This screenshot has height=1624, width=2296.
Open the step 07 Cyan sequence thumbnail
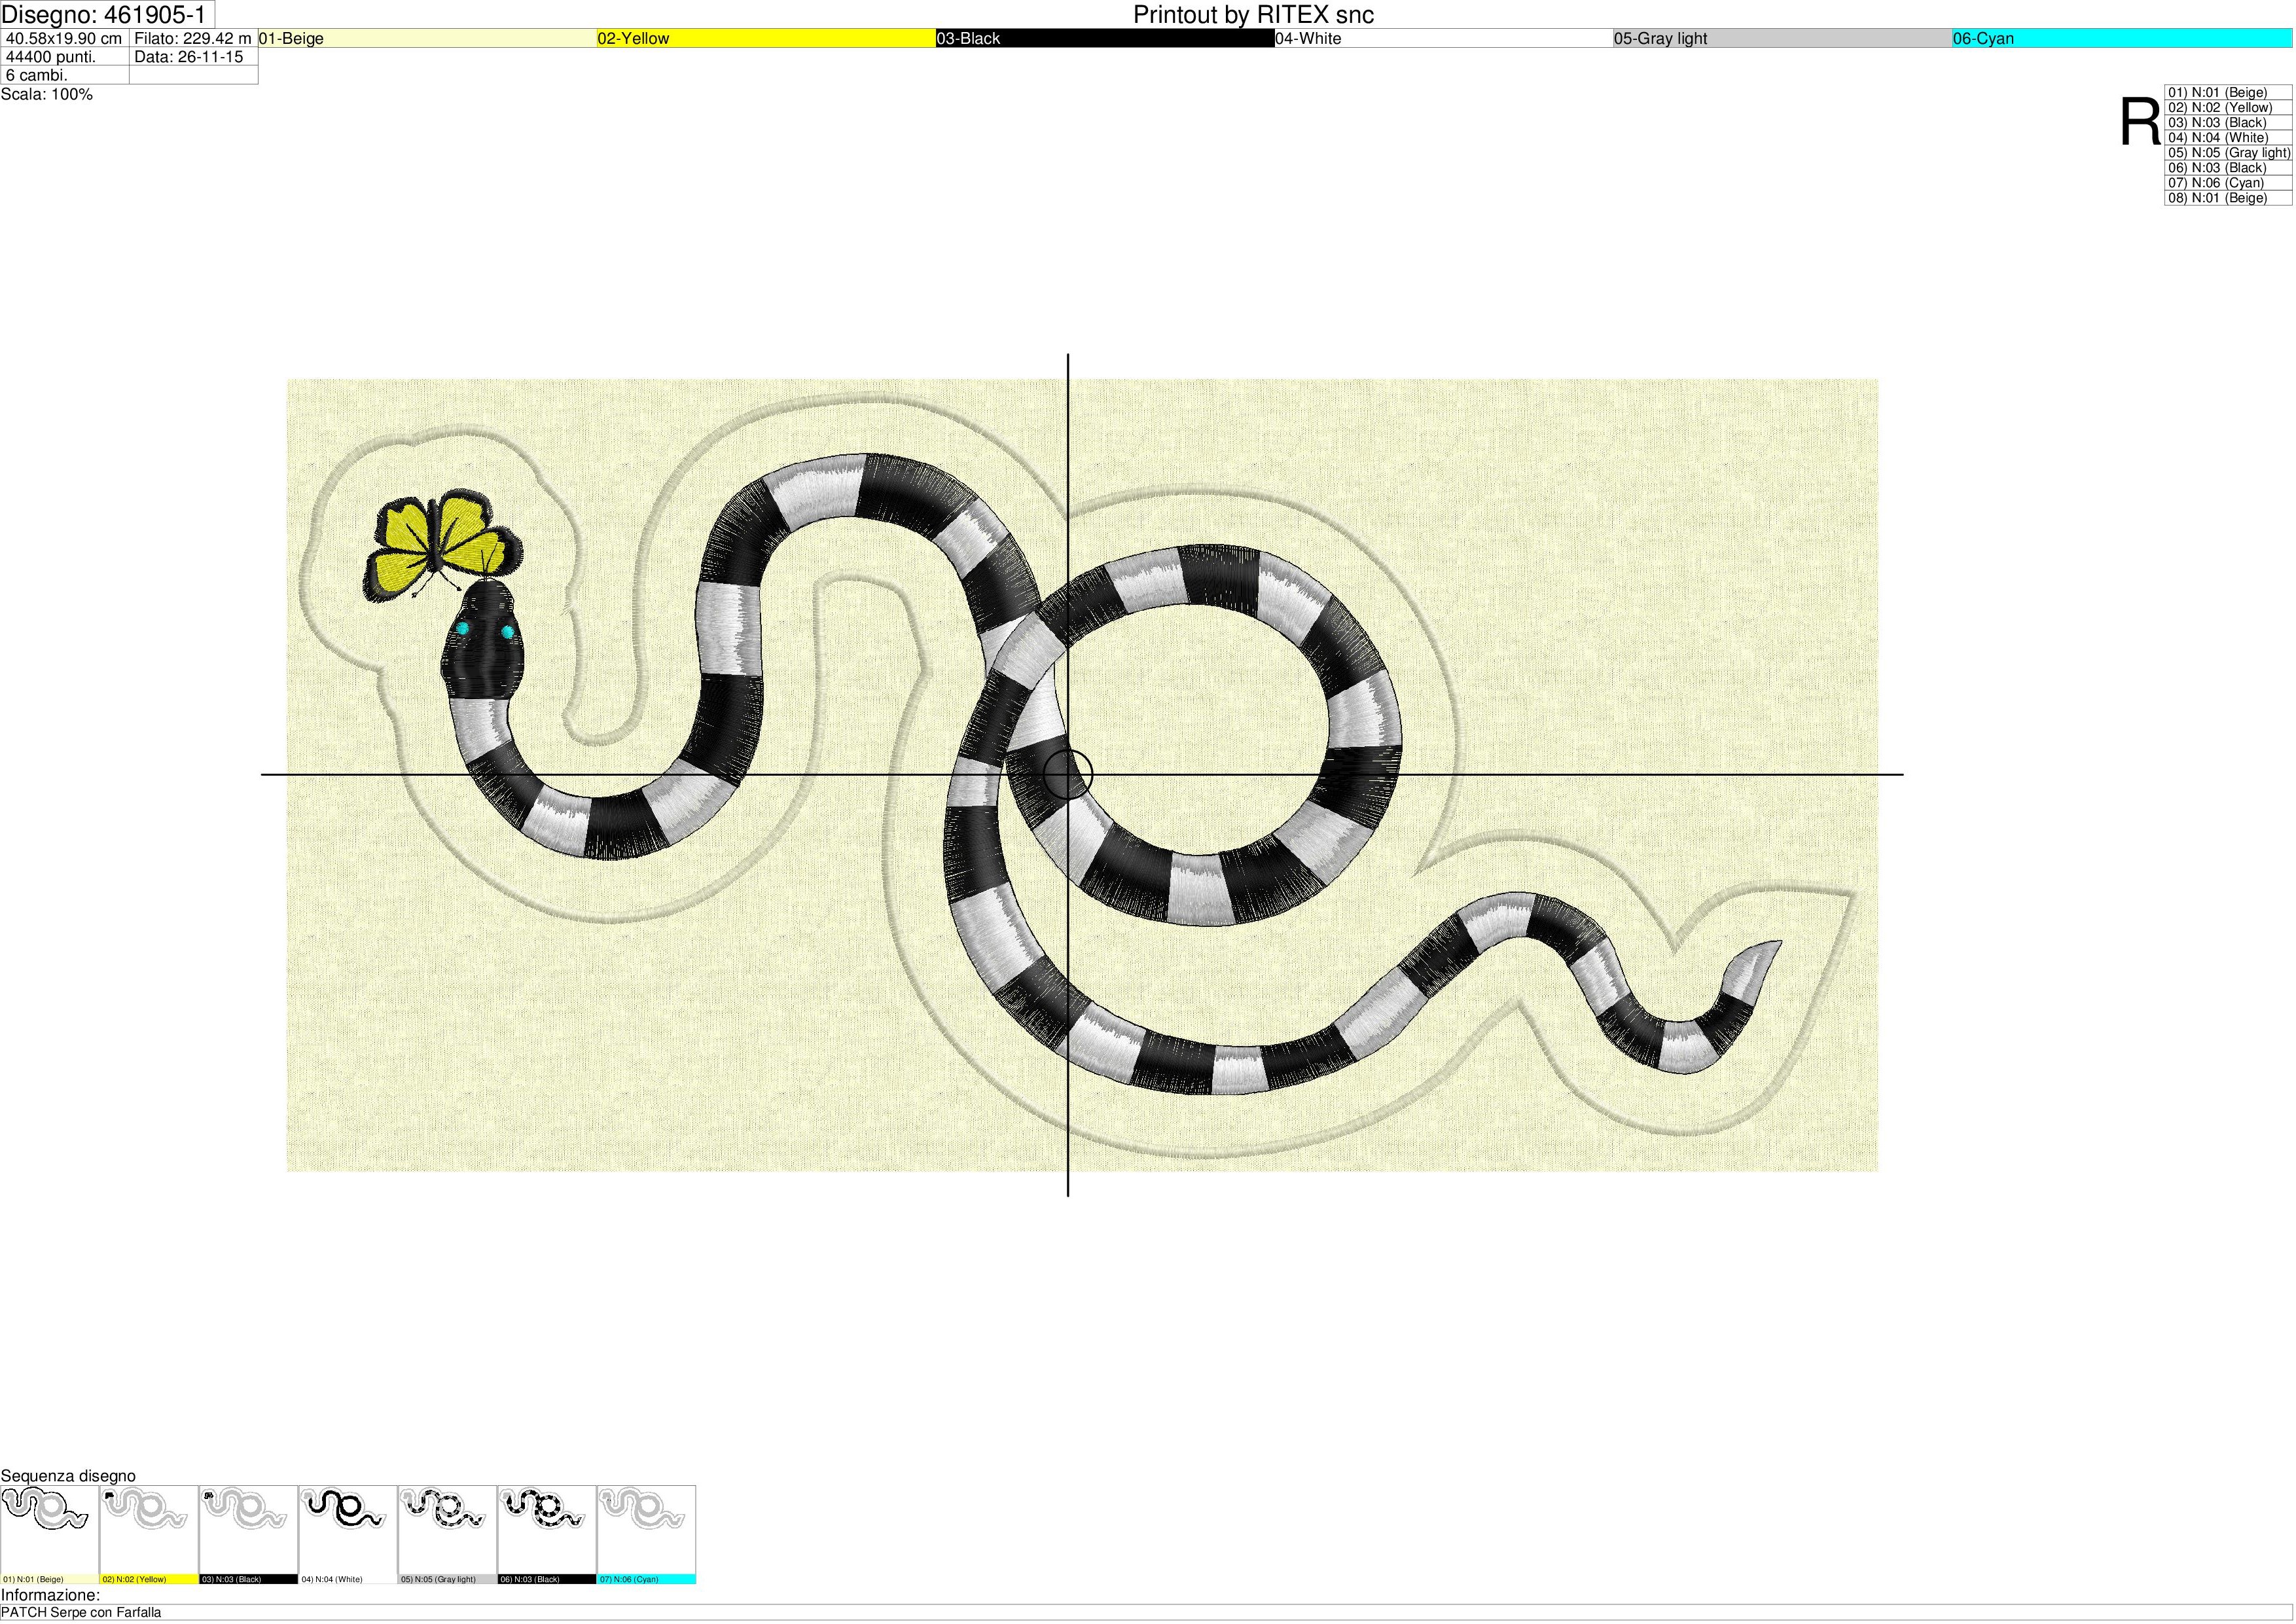pos(647,1535)
